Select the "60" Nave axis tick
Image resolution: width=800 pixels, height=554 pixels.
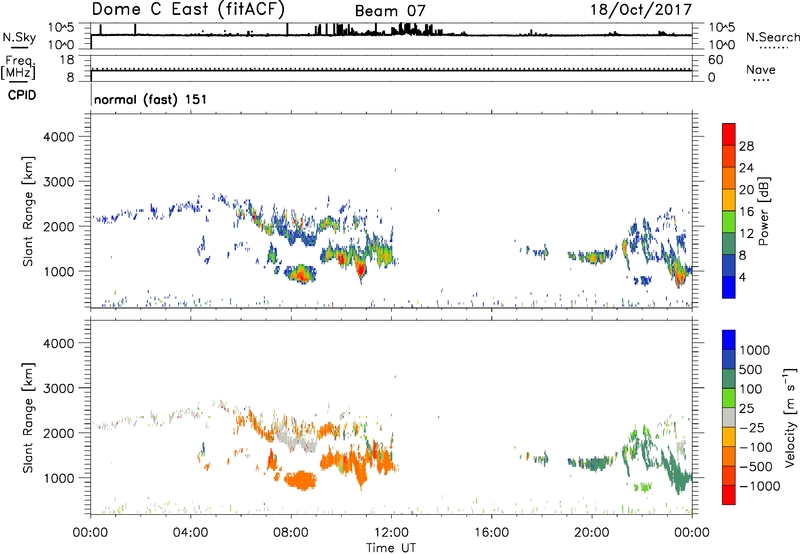point(715,60)
